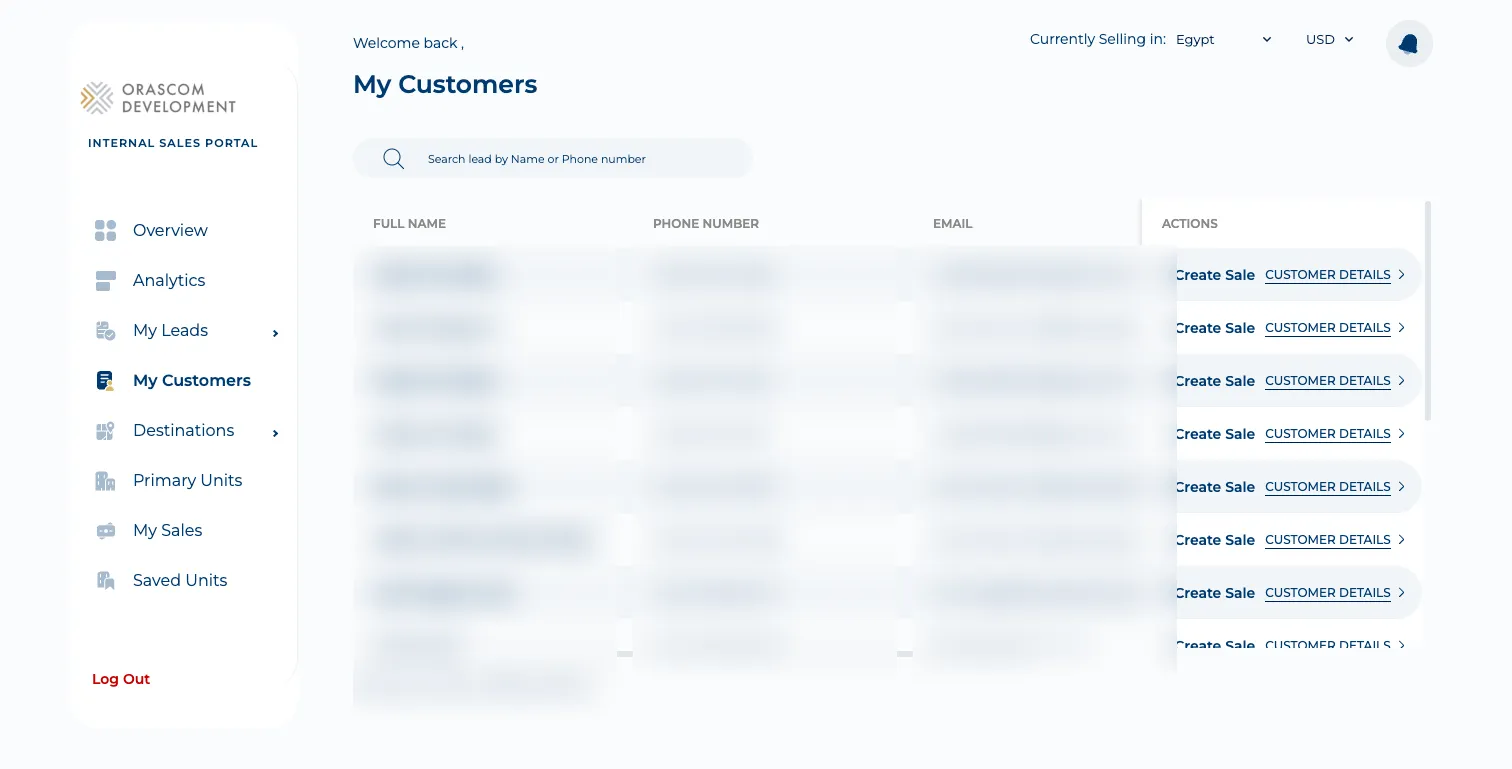Click the Internal Sales Portal label
1512x769 pixels.
point(173,143)
